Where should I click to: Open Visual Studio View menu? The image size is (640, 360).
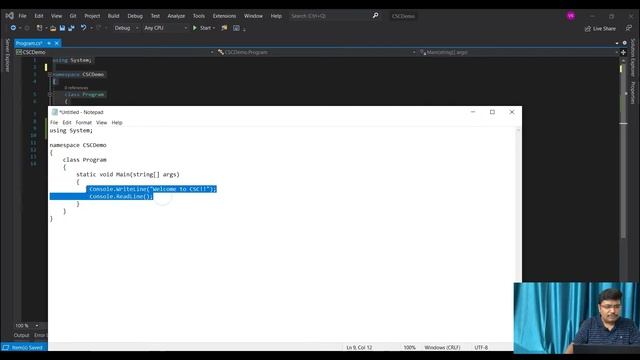[x=56, y=16]
